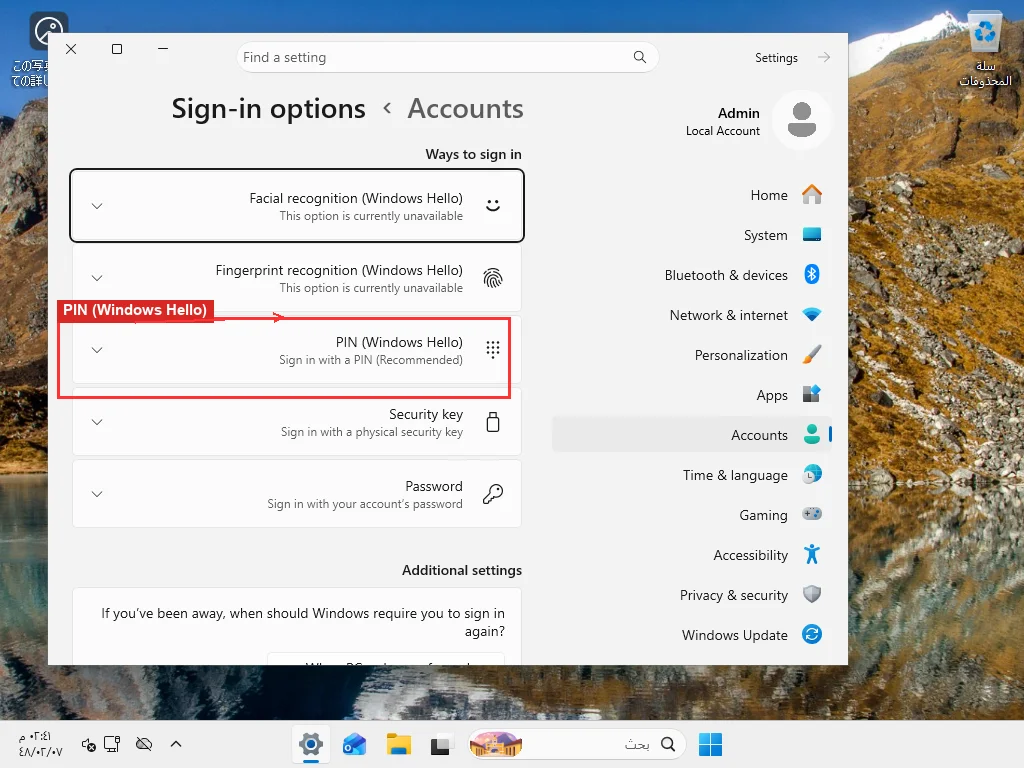Click the Time & language globe icon
Screen dimensions: 1024x768
tap(812, 475)
